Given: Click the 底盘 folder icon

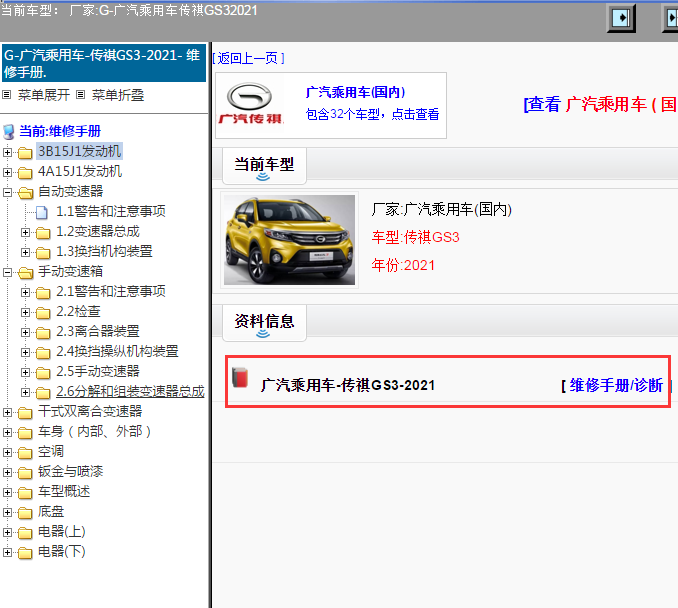Looking at the screenshot, I should (25, 512).
